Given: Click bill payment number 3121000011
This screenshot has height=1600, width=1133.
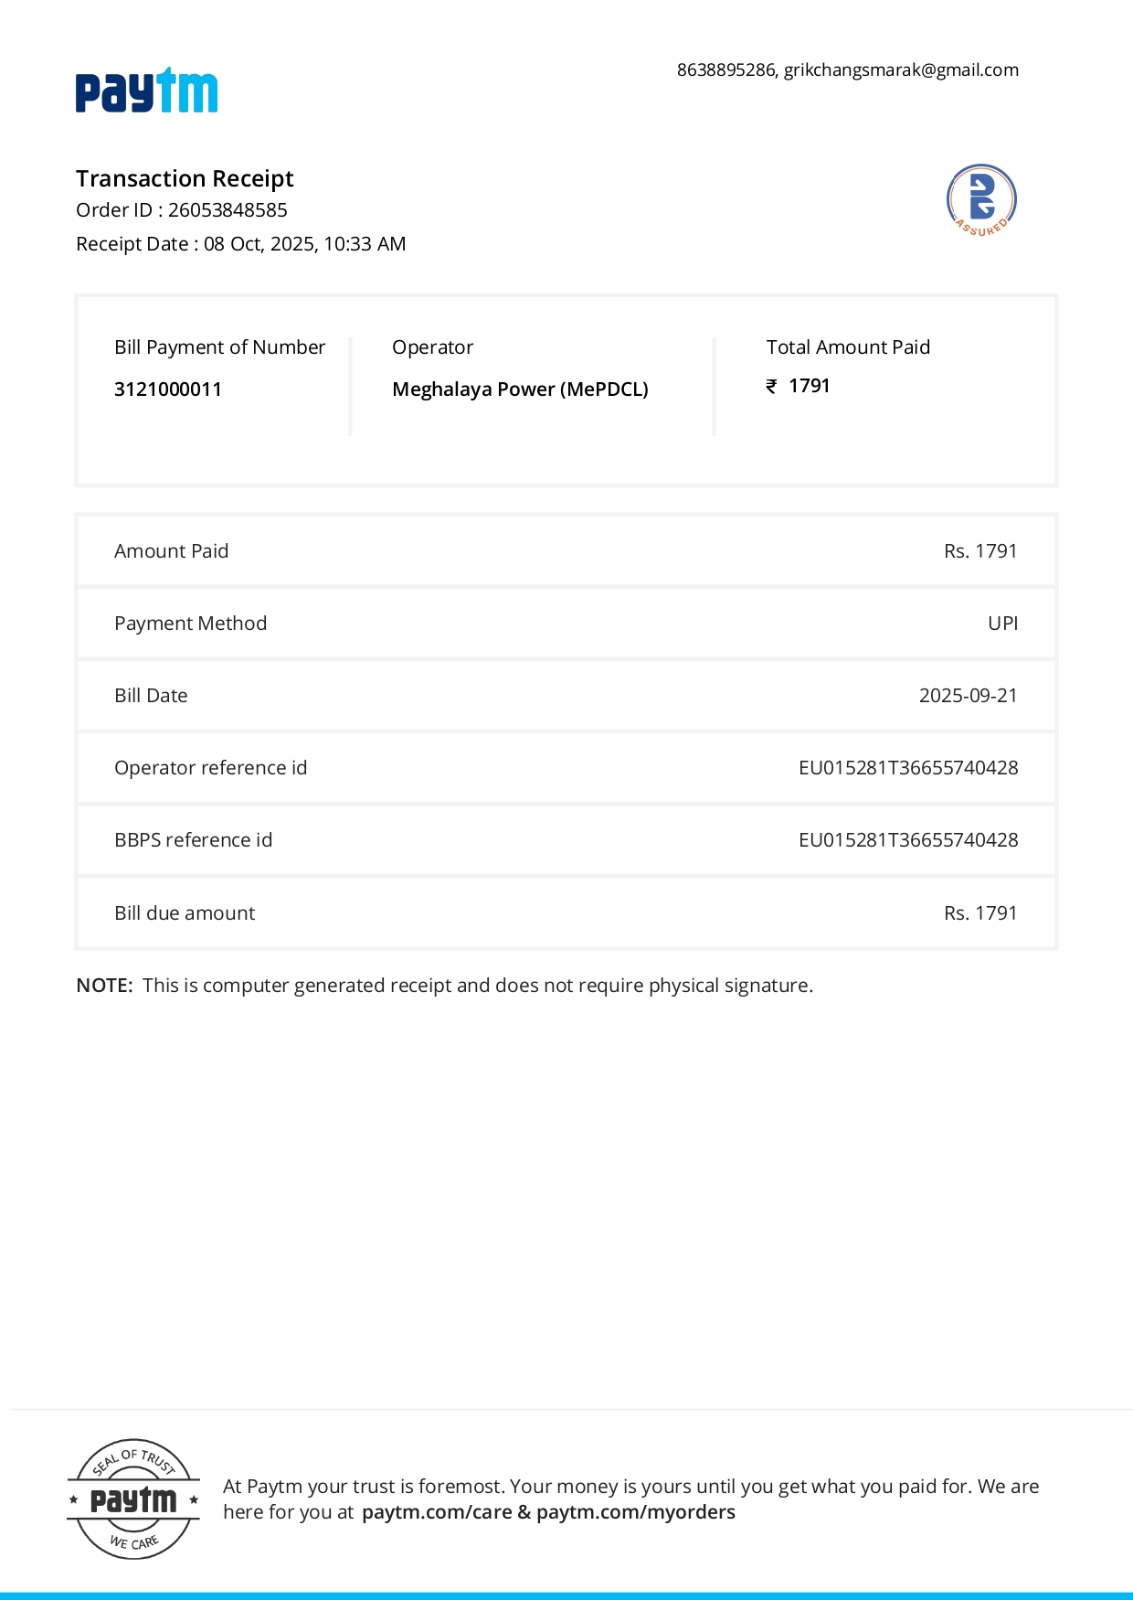Looking at the screenshot, I should 168,389.
